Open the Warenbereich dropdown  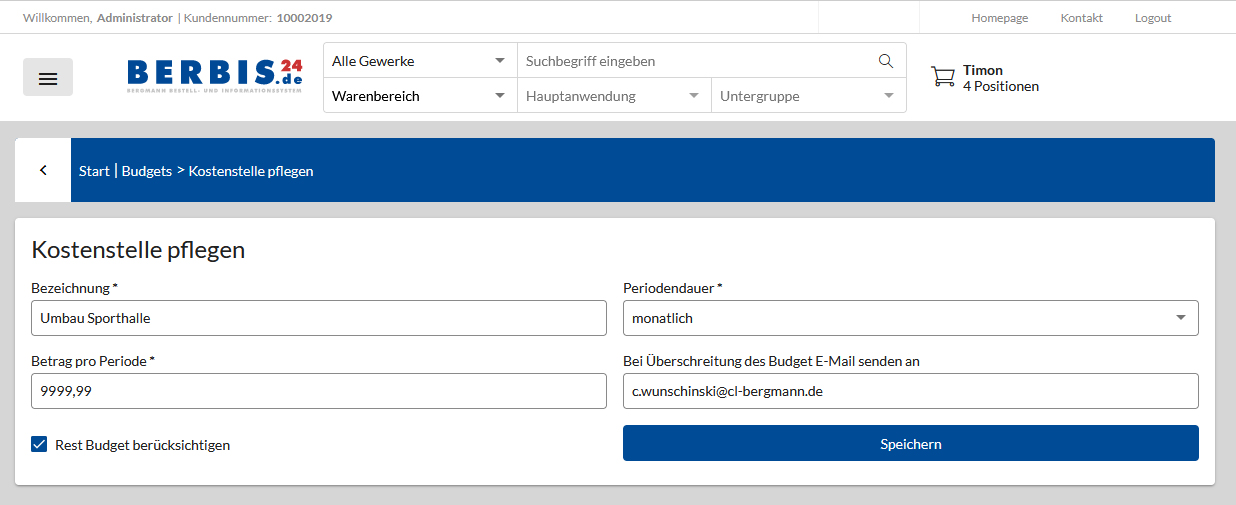420,96
